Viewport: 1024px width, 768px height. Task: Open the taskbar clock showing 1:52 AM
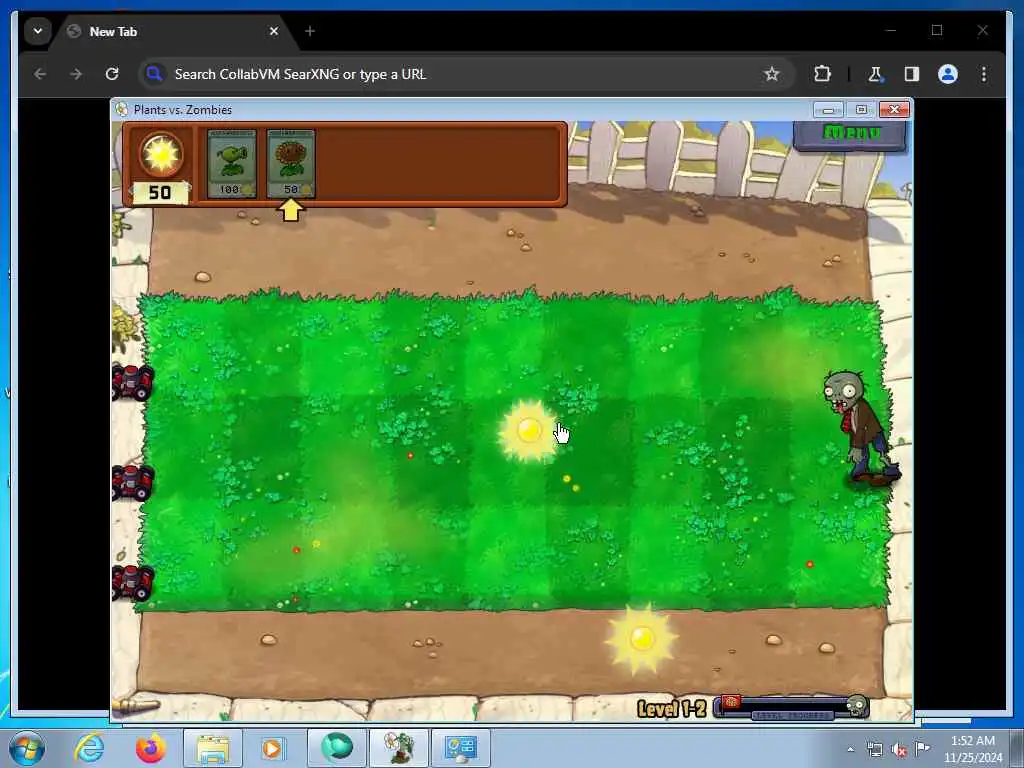(x=973, y=749)
